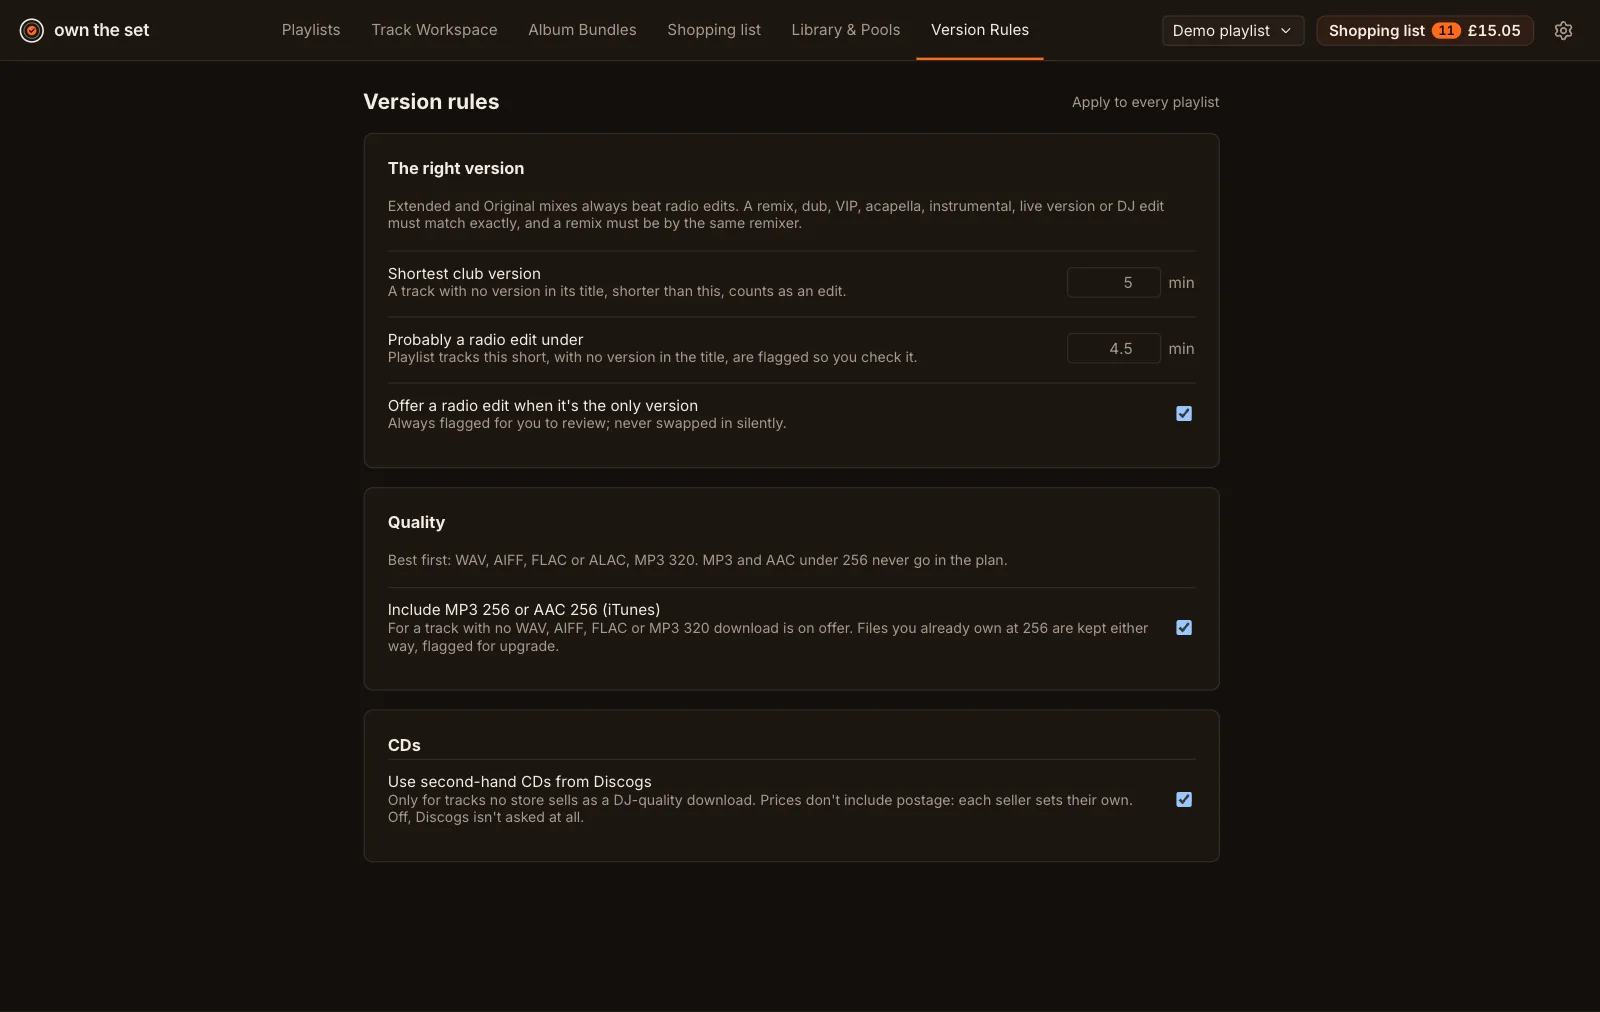Disable second-hand CDs from Discogs
This screenshot has height=1012, width=1600.
coord(1184,799)
